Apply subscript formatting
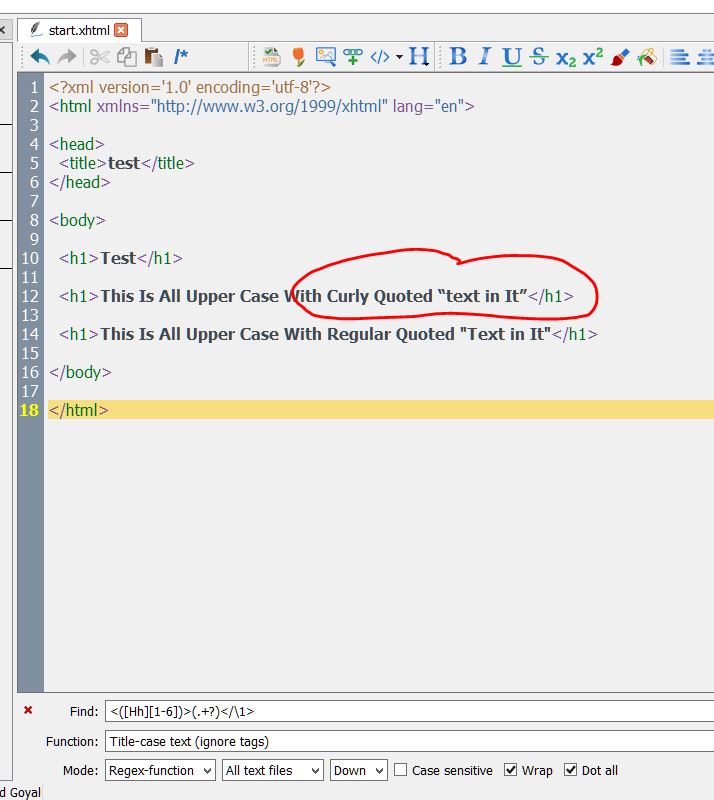714x800 pixels. [x=565, y=58]
